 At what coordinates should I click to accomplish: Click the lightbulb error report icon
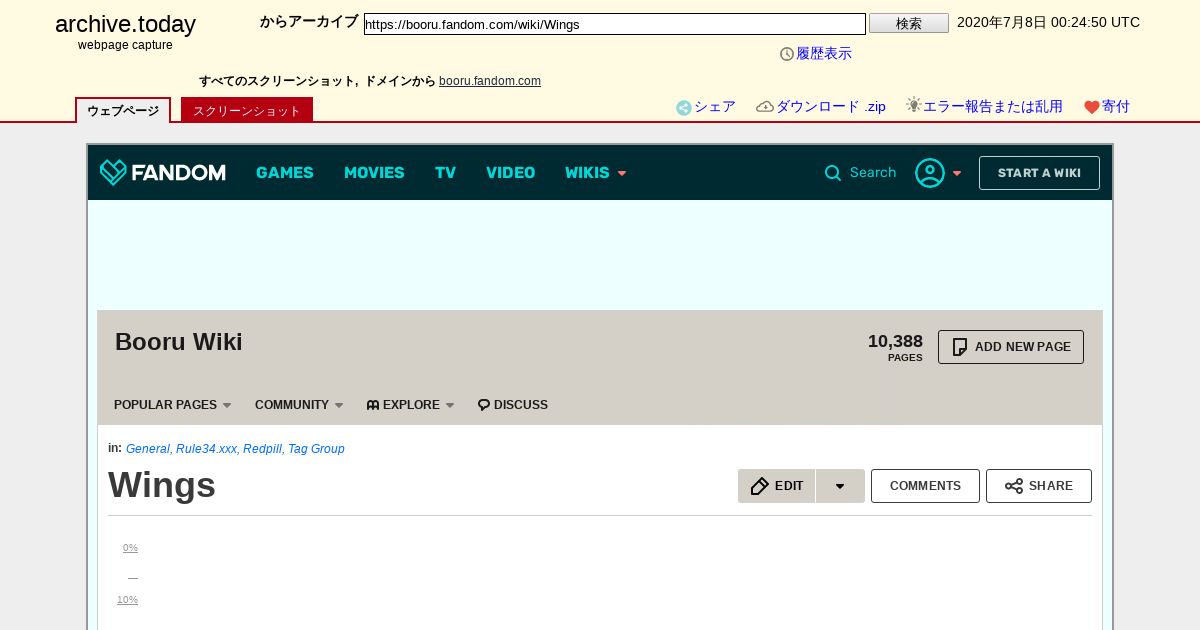[913, 105]
